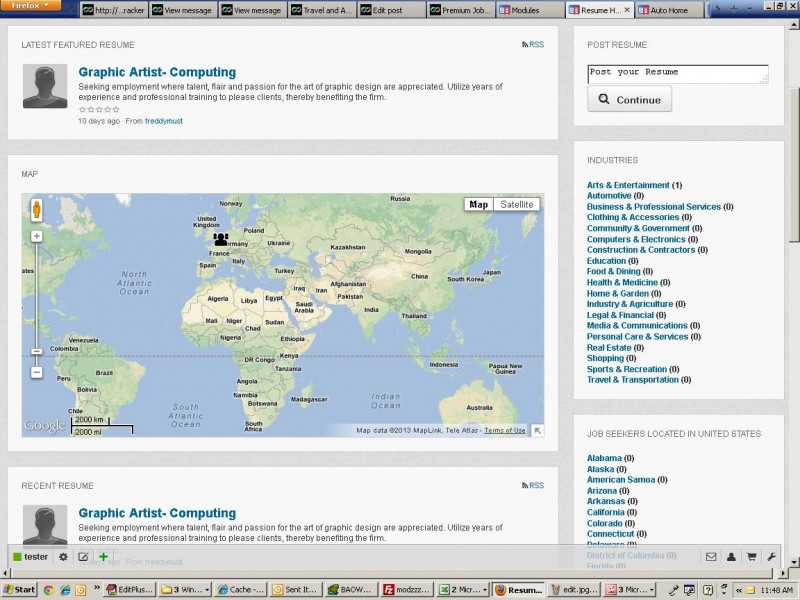Switch to the Auto Home tab
Screen dimensions: 800x600
668,10
